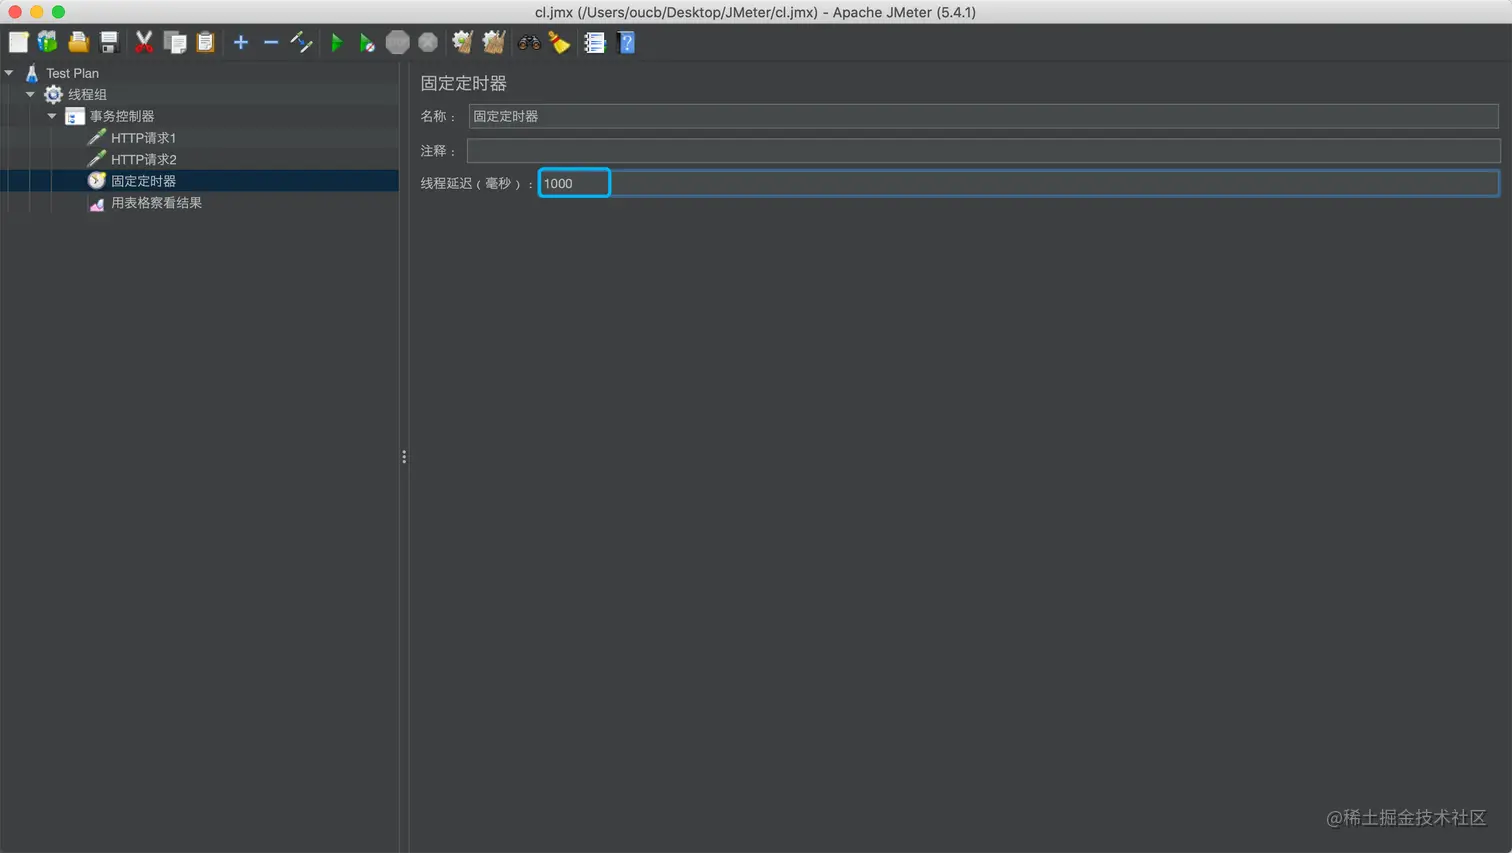
Task: Select Test Plan in the tree
Action: [x=72, y=73]
